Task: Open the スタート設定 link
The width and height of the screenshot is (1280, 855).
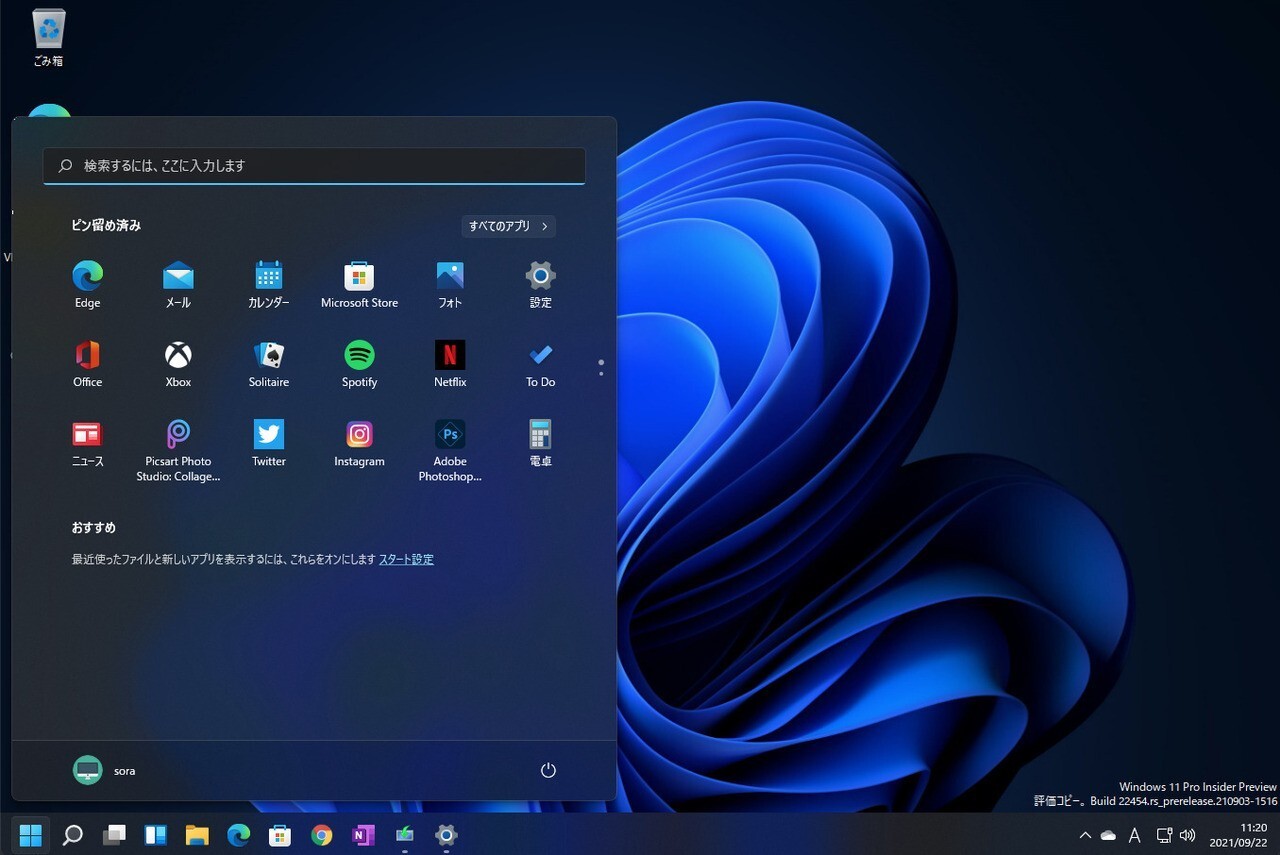Action: [x=406, y=560]
